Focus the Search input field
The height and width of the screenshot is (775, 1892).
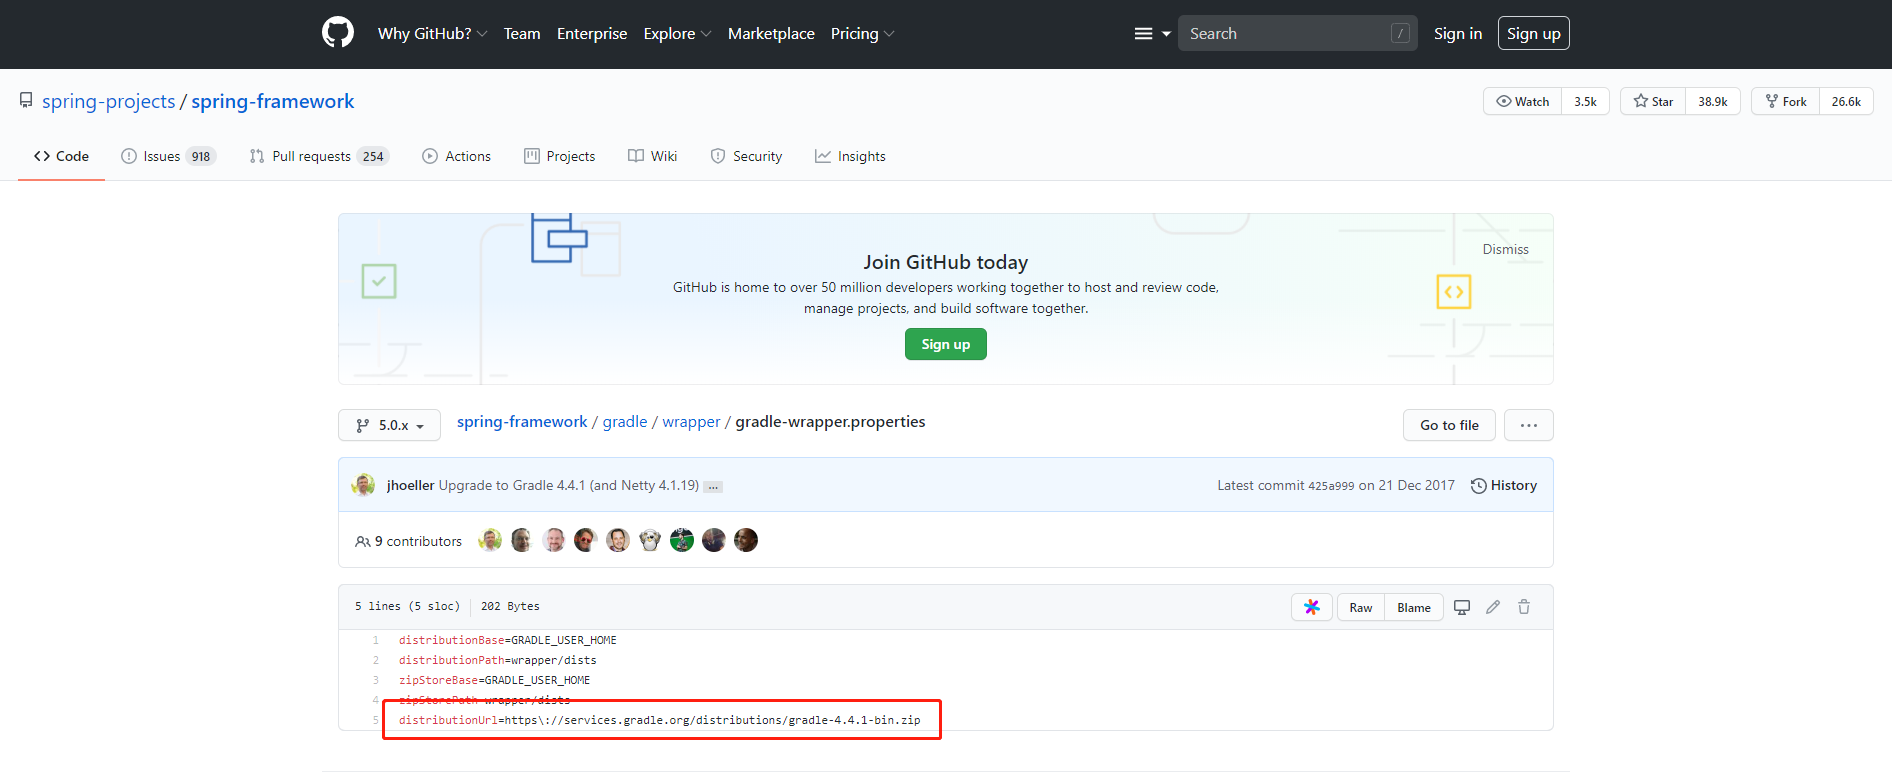1297,34
